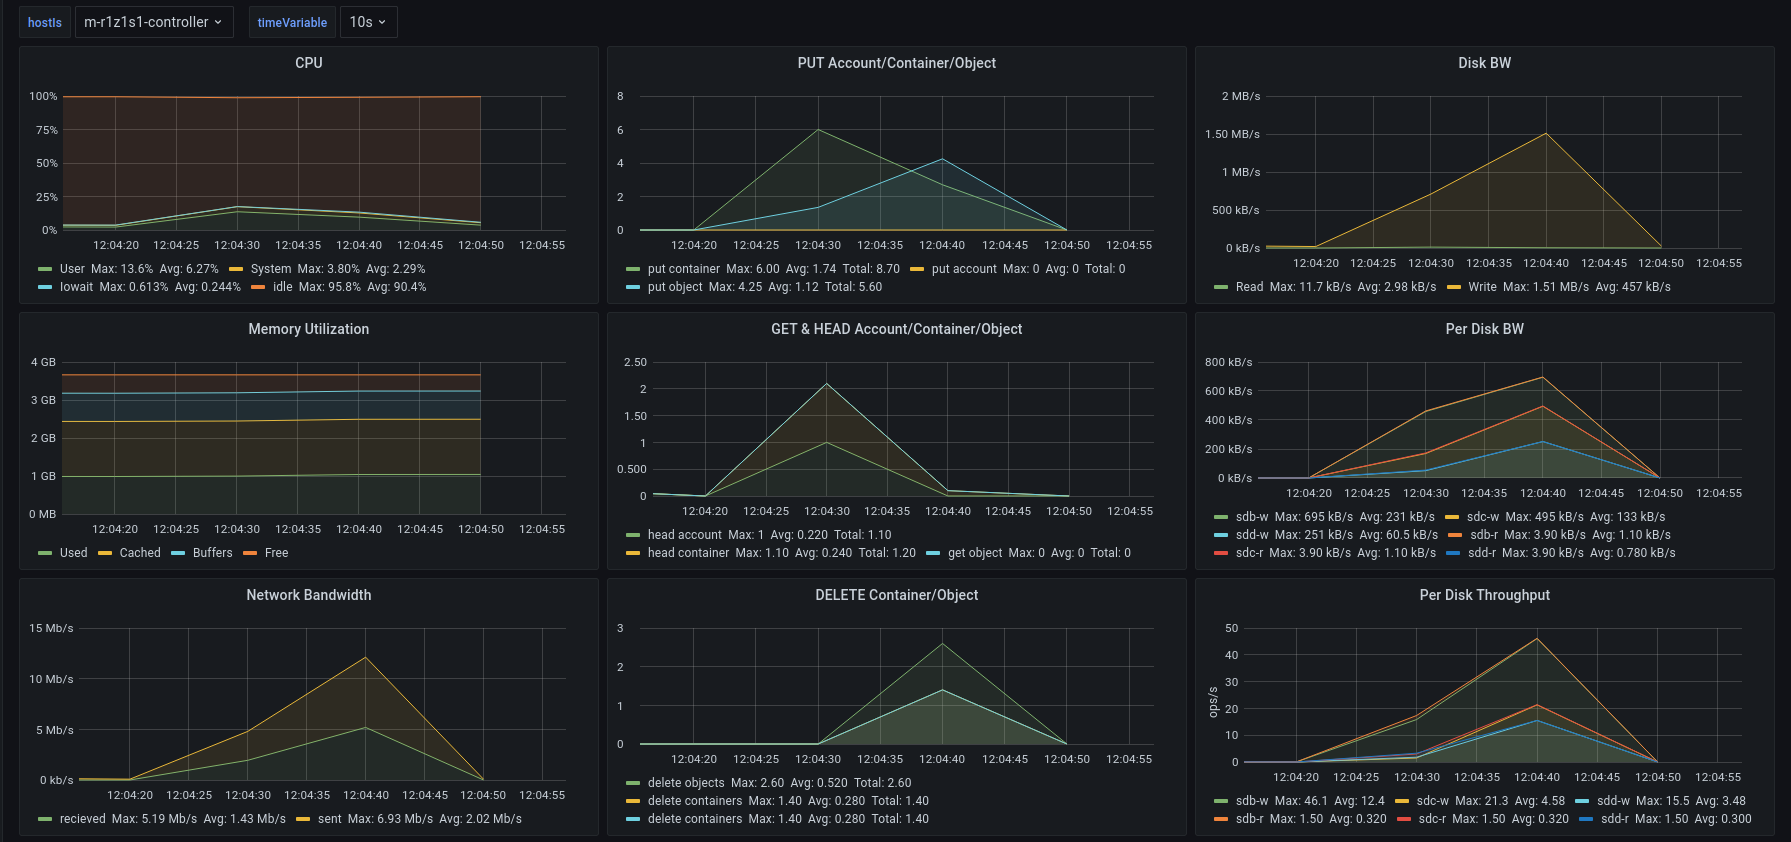Click the System legend color swatch

[x=236, y=269]
